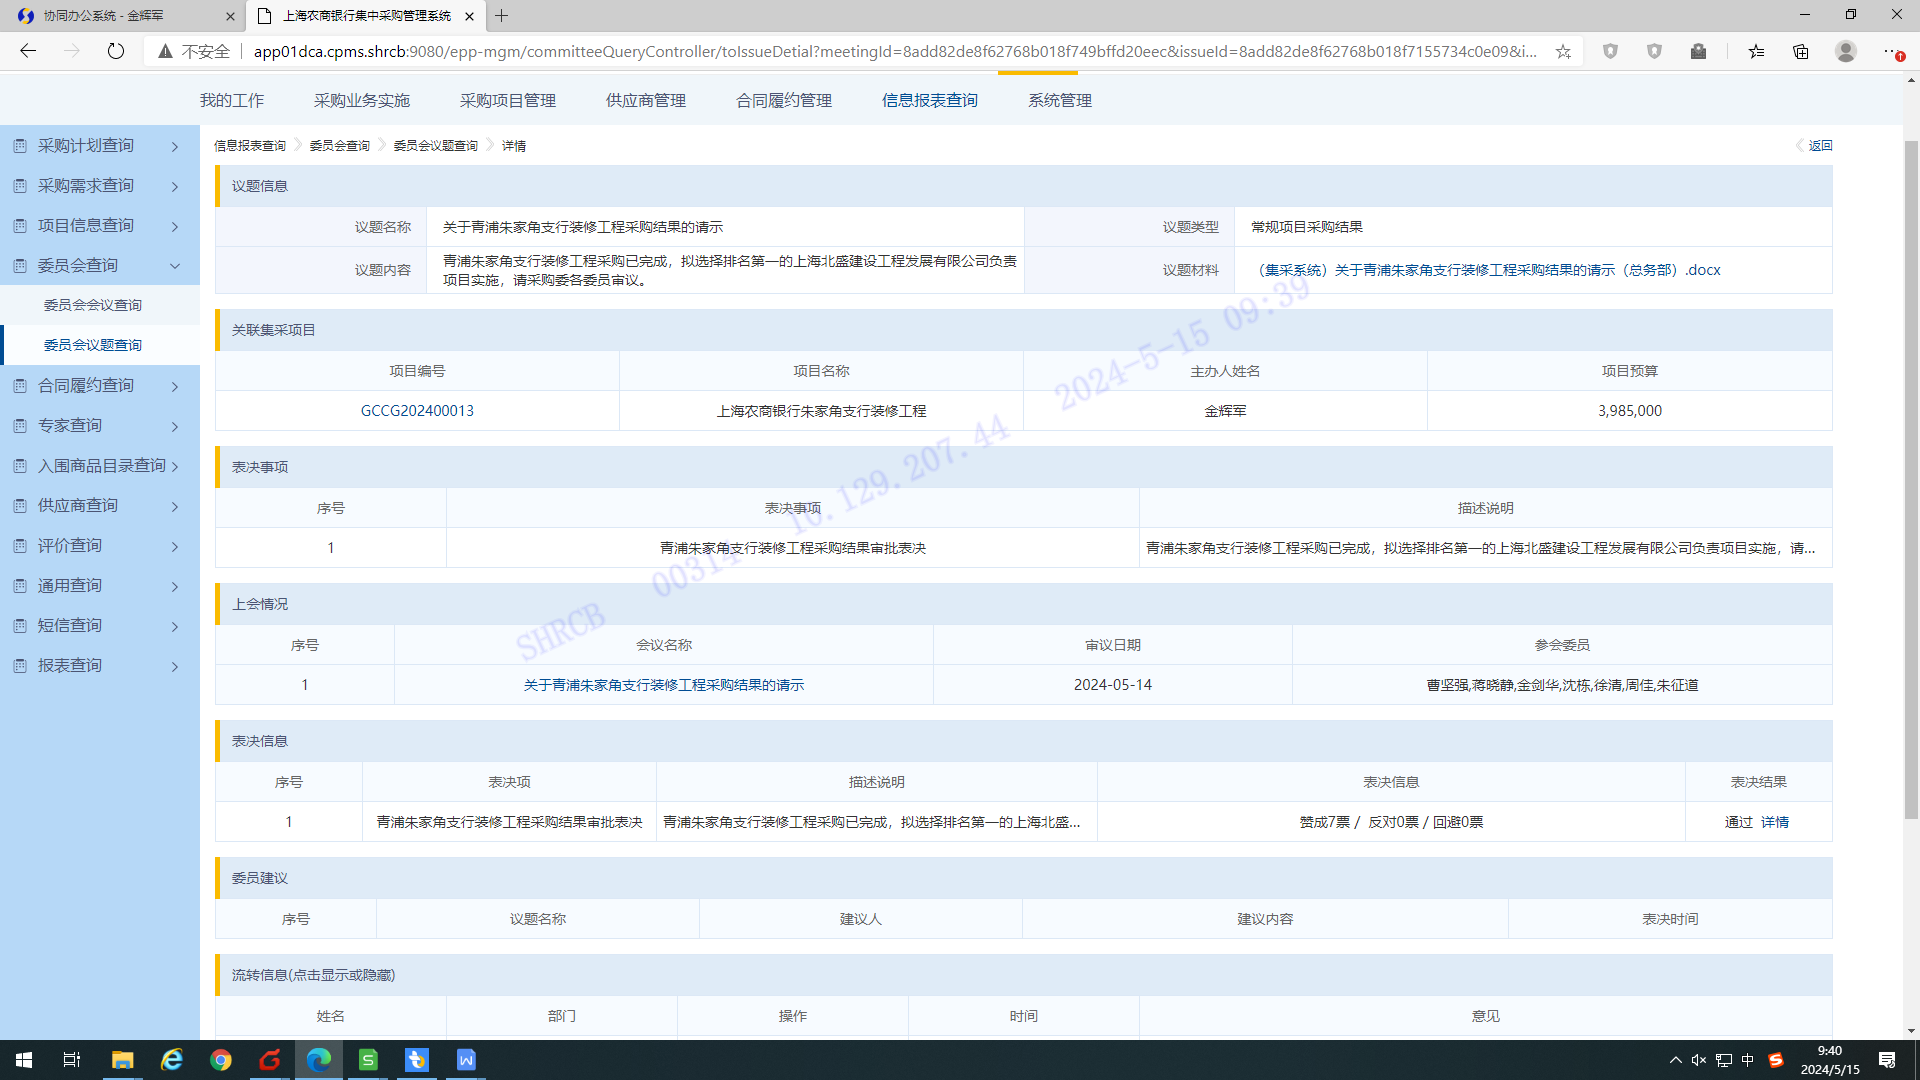
Task: Click the calendar icon beside 采购计划查询
Action: [20, 146]
